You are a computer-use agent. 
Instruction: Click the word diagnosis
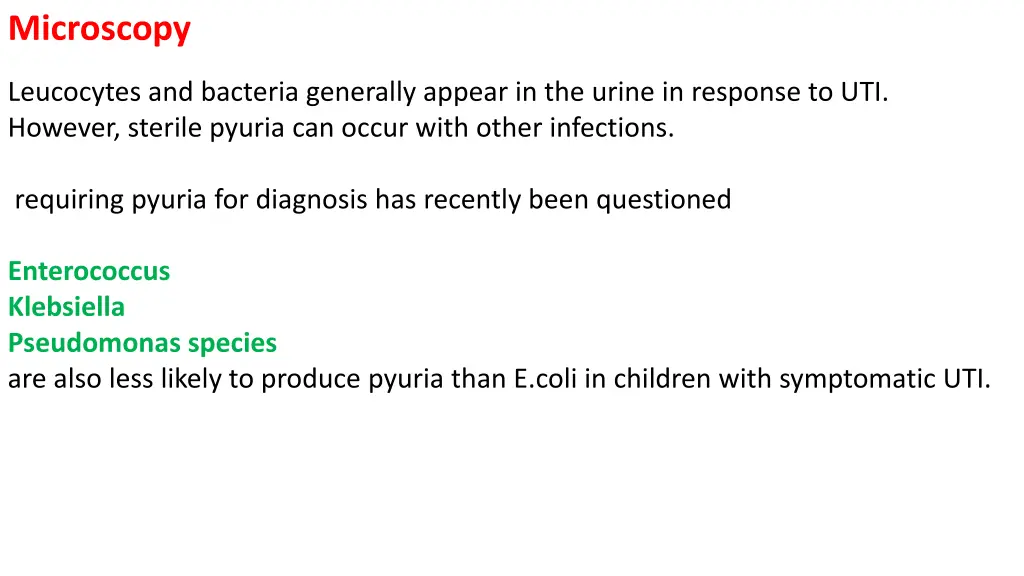(312, 200)
